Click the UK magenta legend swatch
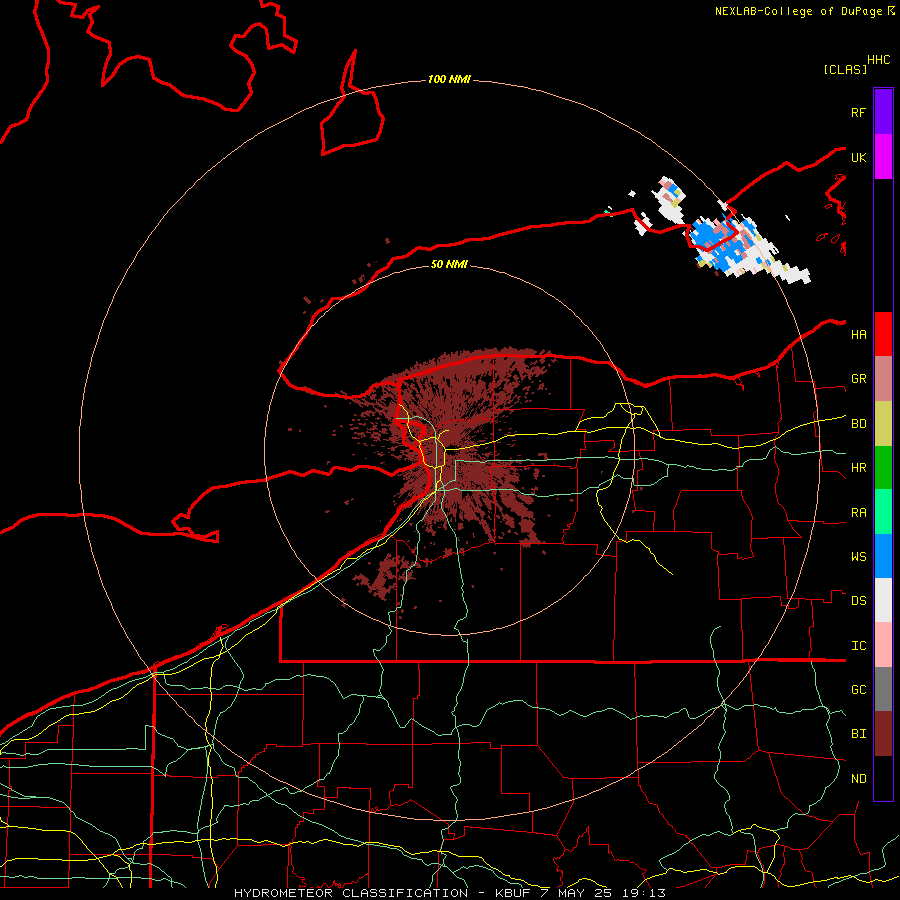The image size is (900, 900). pyautogui.click(x=883, y=157)
